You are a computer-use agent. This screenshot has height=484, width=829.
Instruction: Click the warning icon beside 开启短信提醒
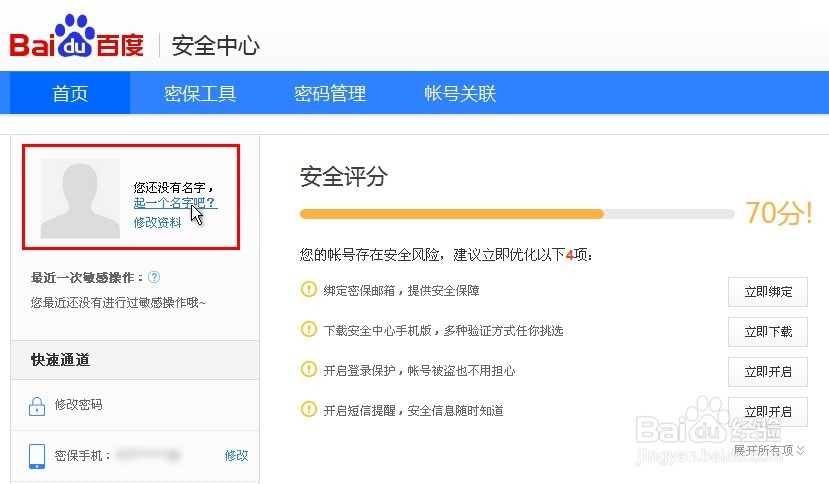[308, 410]
